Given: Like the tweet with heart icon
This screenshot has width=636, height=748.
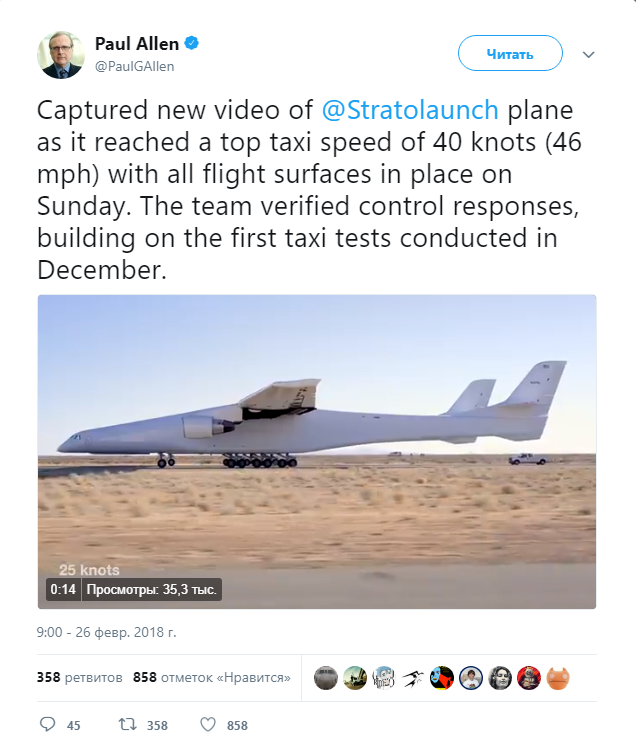Looking at the screenshot, I should (x=208, y=724).
